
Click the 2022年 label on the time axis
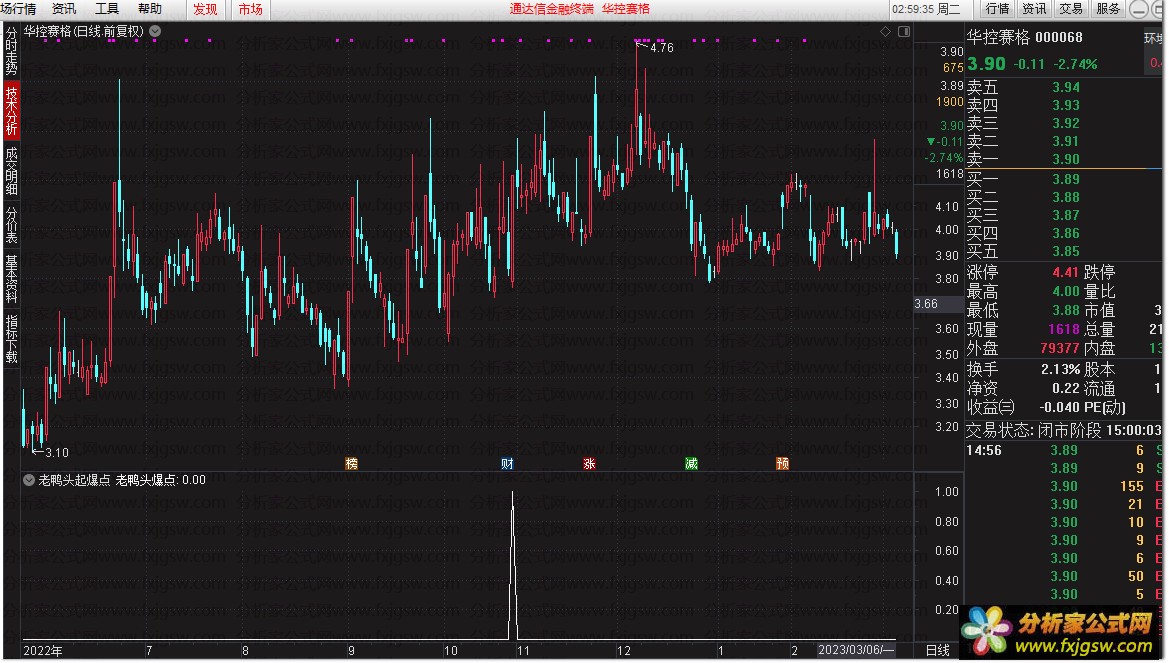pyautogui.click(x=42, y=650)
